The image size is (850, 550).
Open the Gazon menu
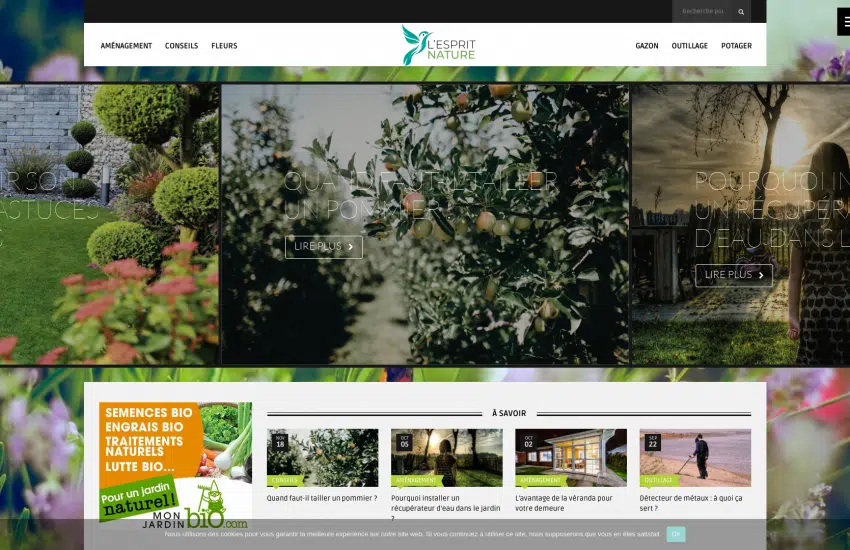(647, 46)
